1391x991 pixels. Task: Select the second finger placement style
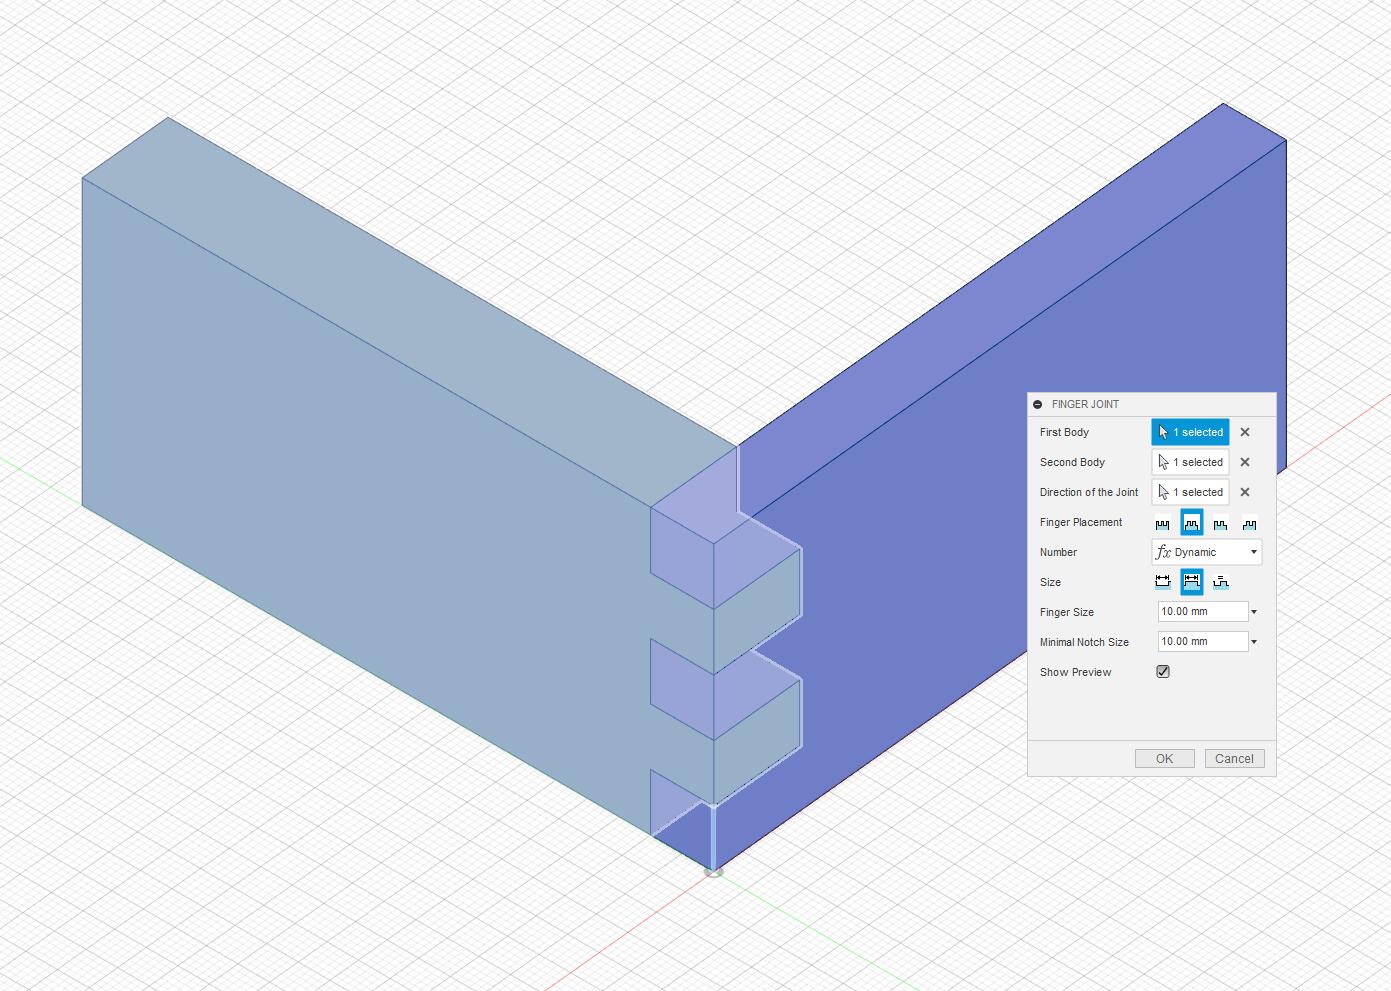(x=1191, y=522)
